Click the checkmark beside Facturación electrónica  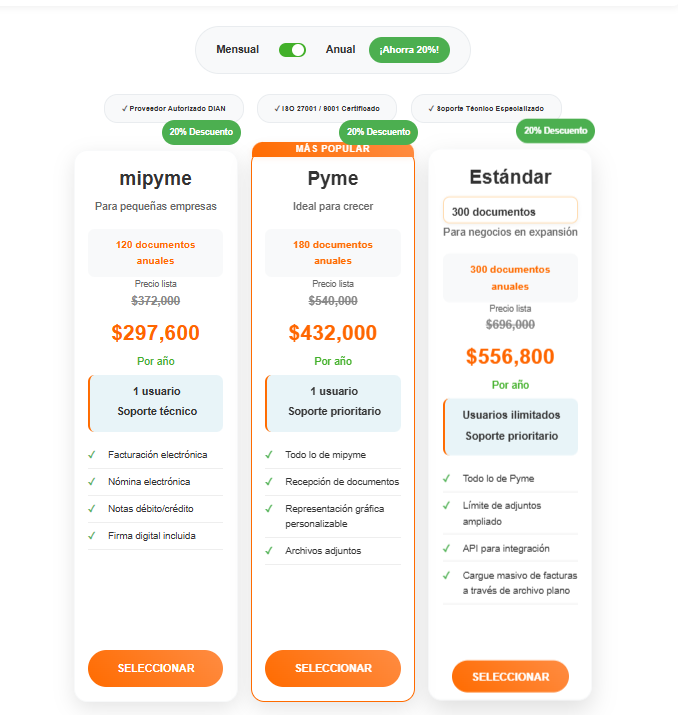pyautogui.click(x=93, y=455)
